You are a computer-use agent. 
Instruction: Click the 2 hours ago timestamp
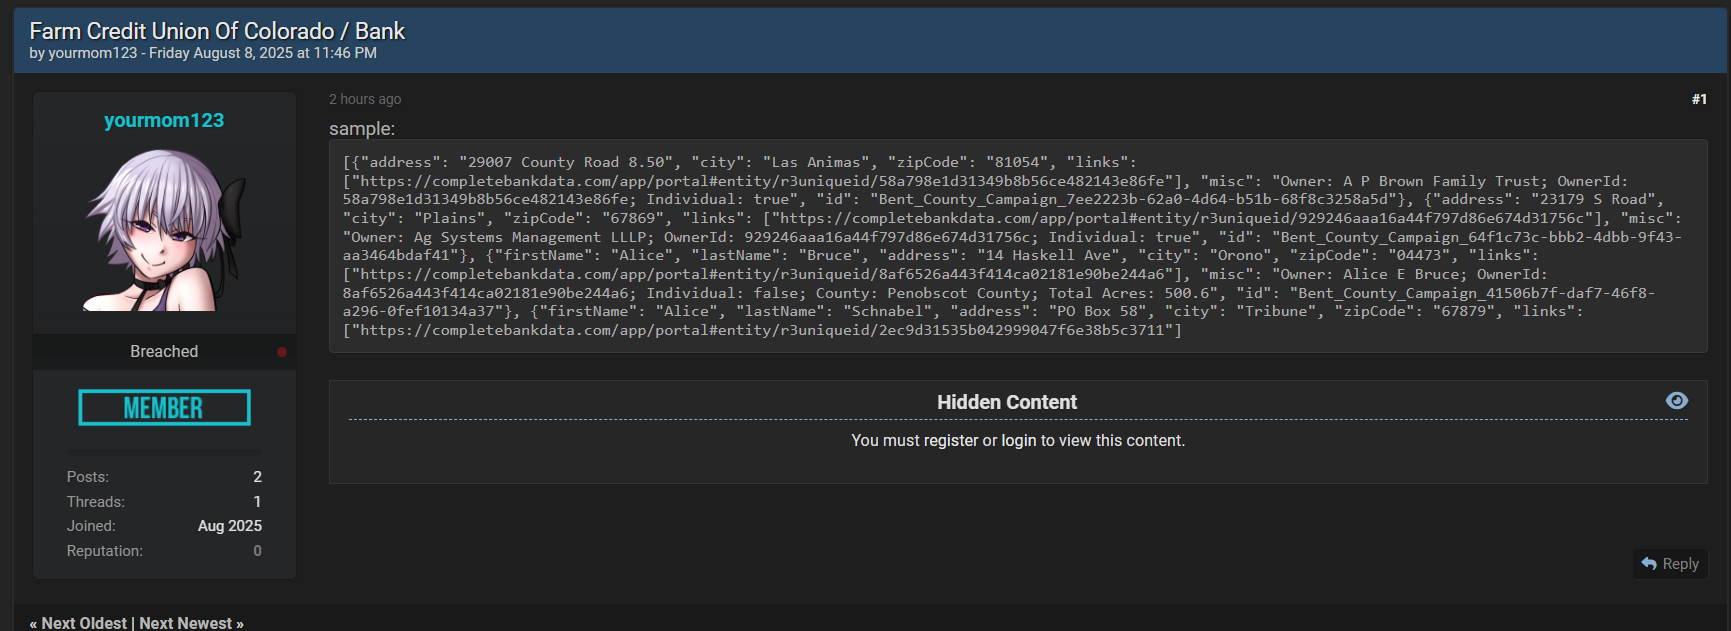(x=365, y=99)
